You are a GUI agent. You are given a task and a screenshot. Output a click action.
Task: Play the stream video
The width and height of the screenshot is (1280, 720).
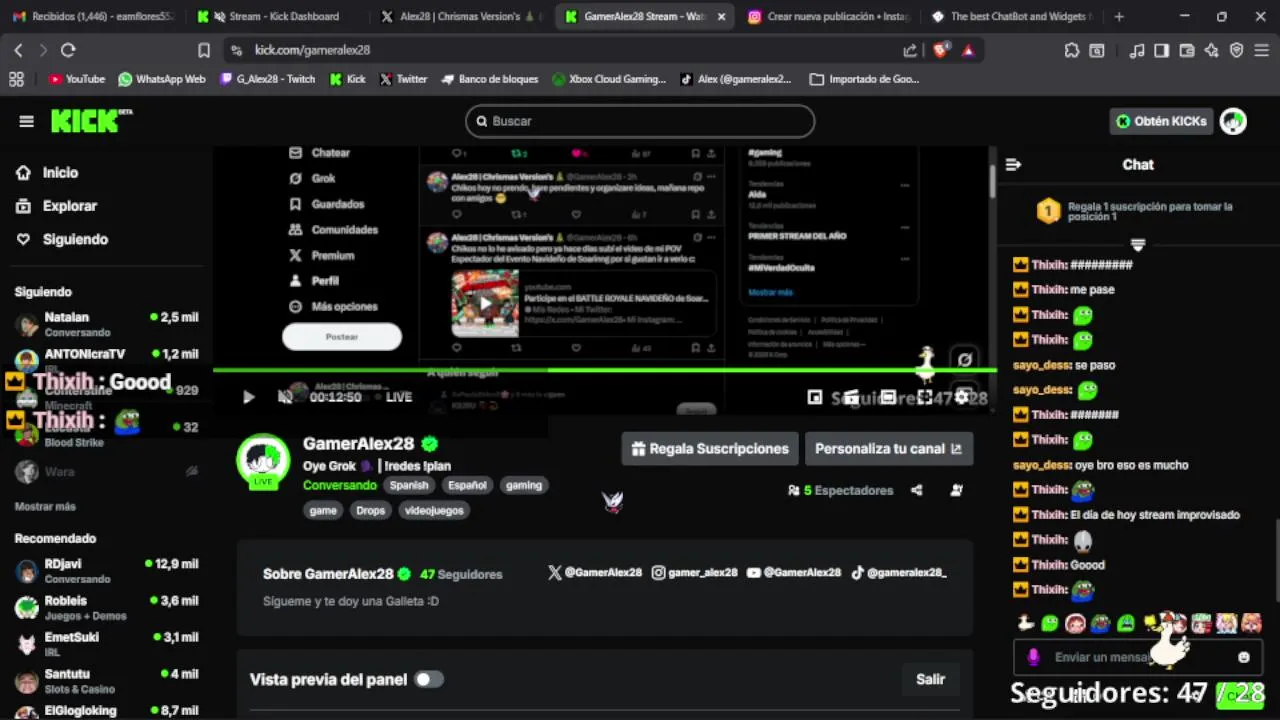[248, 397]
